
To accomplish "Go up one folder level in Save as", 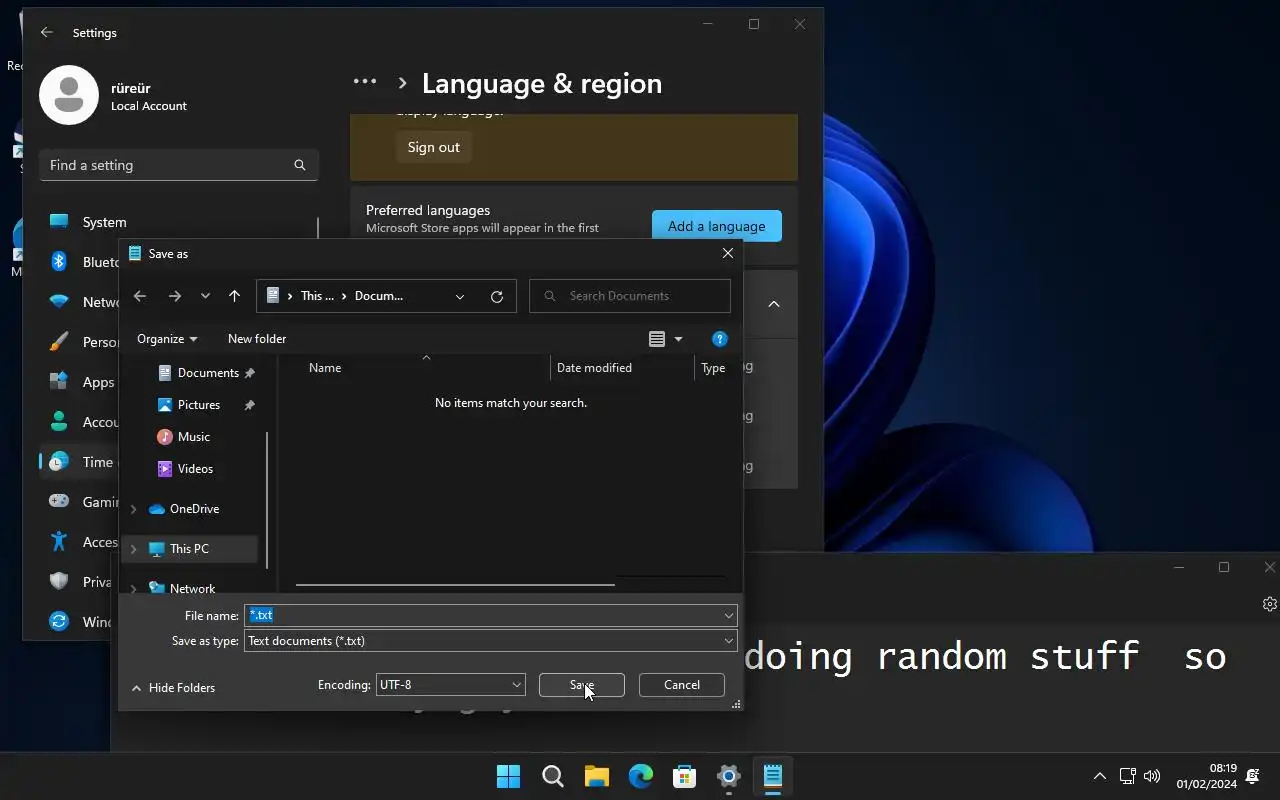I will 234,296.
